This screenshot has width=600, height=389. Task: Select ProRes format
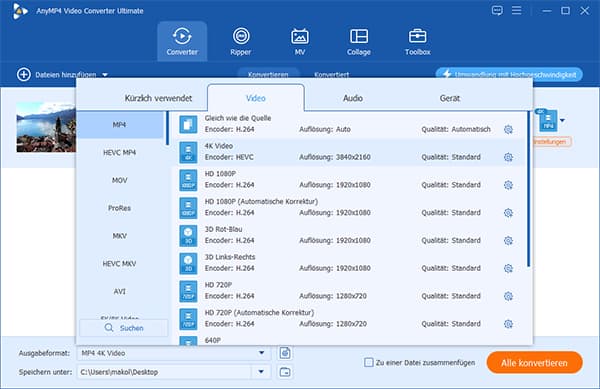click(120, 208)
